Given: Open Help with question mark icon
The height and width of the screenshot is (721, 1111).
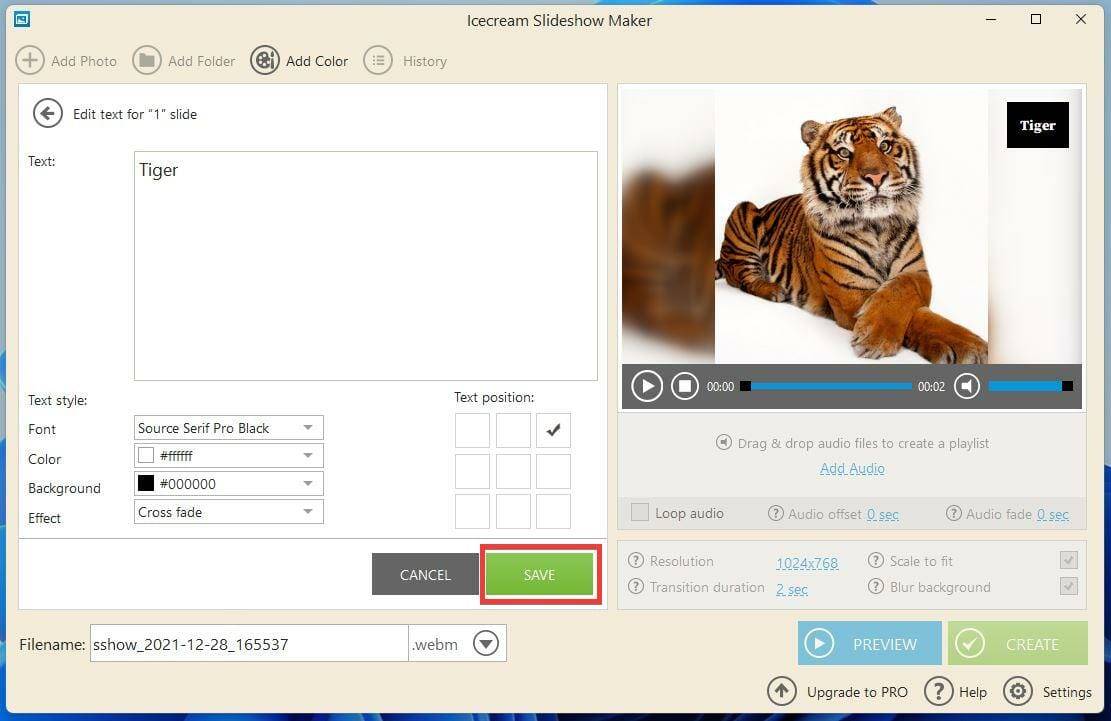Looking at the screenshot, I should [938, 691].
